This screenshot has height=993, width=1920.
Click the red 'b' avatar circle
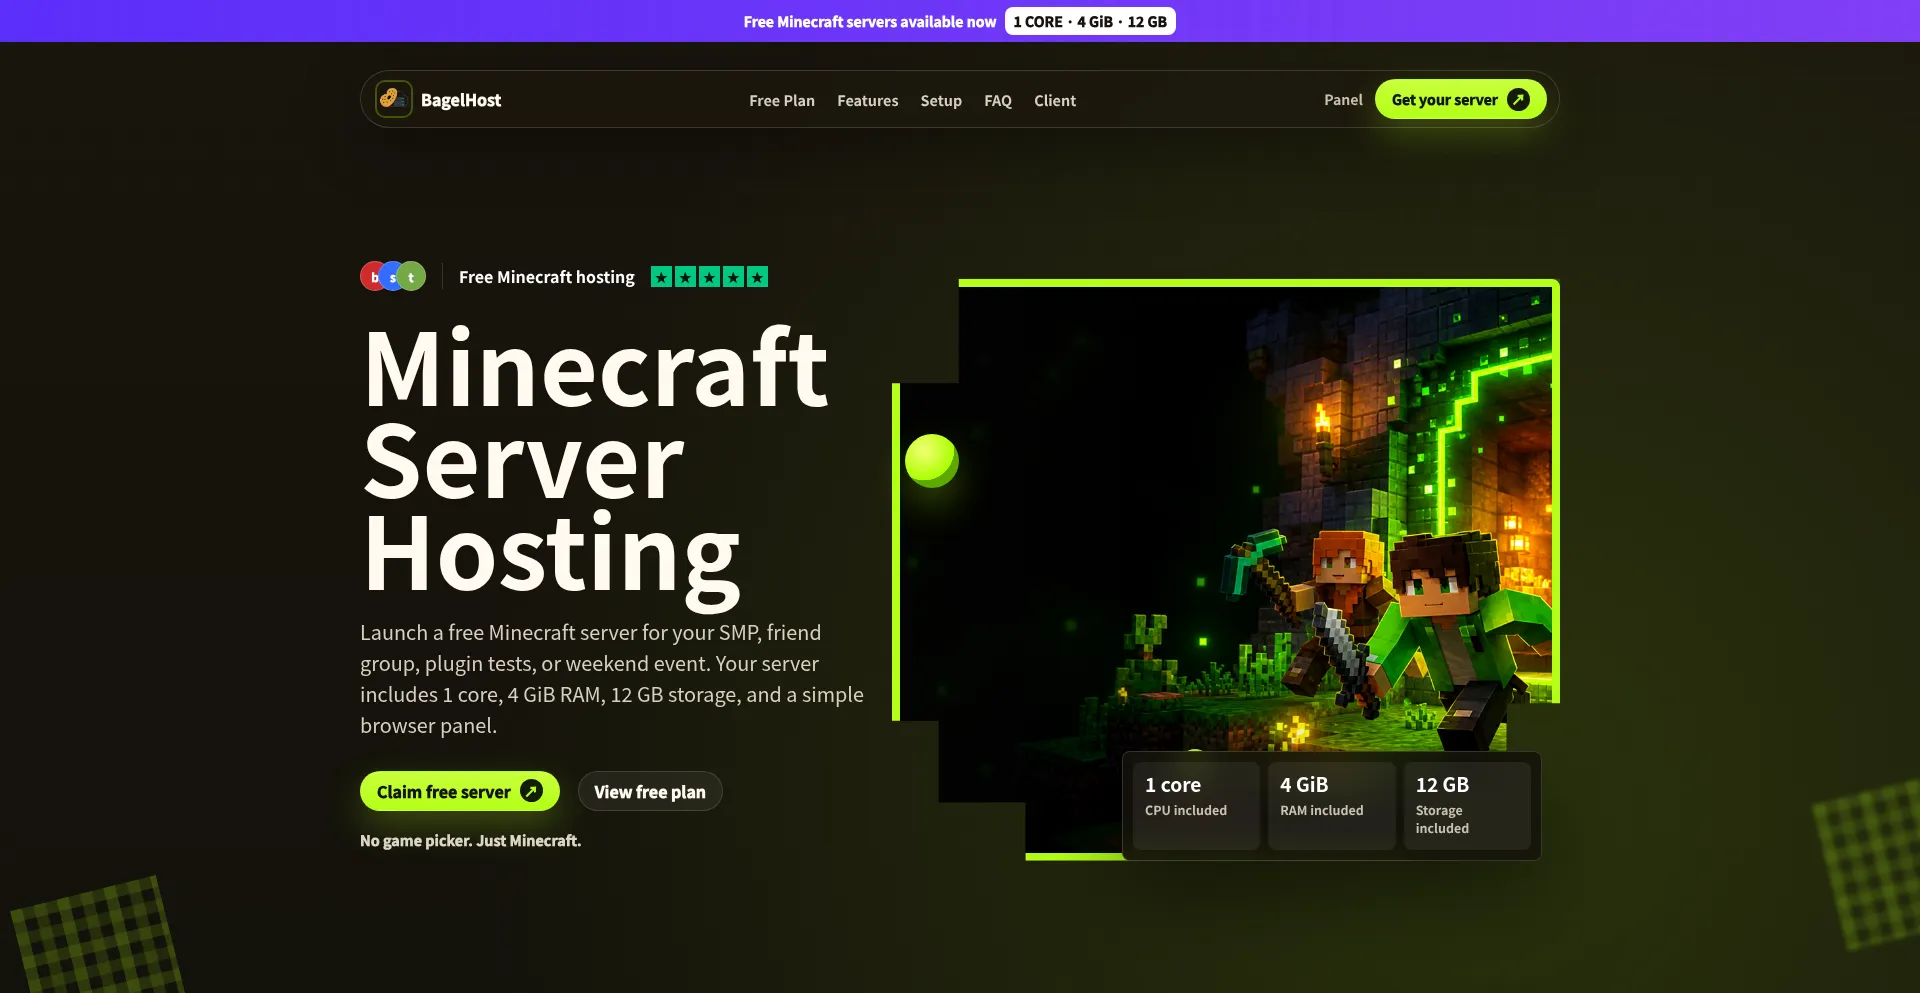374,276
